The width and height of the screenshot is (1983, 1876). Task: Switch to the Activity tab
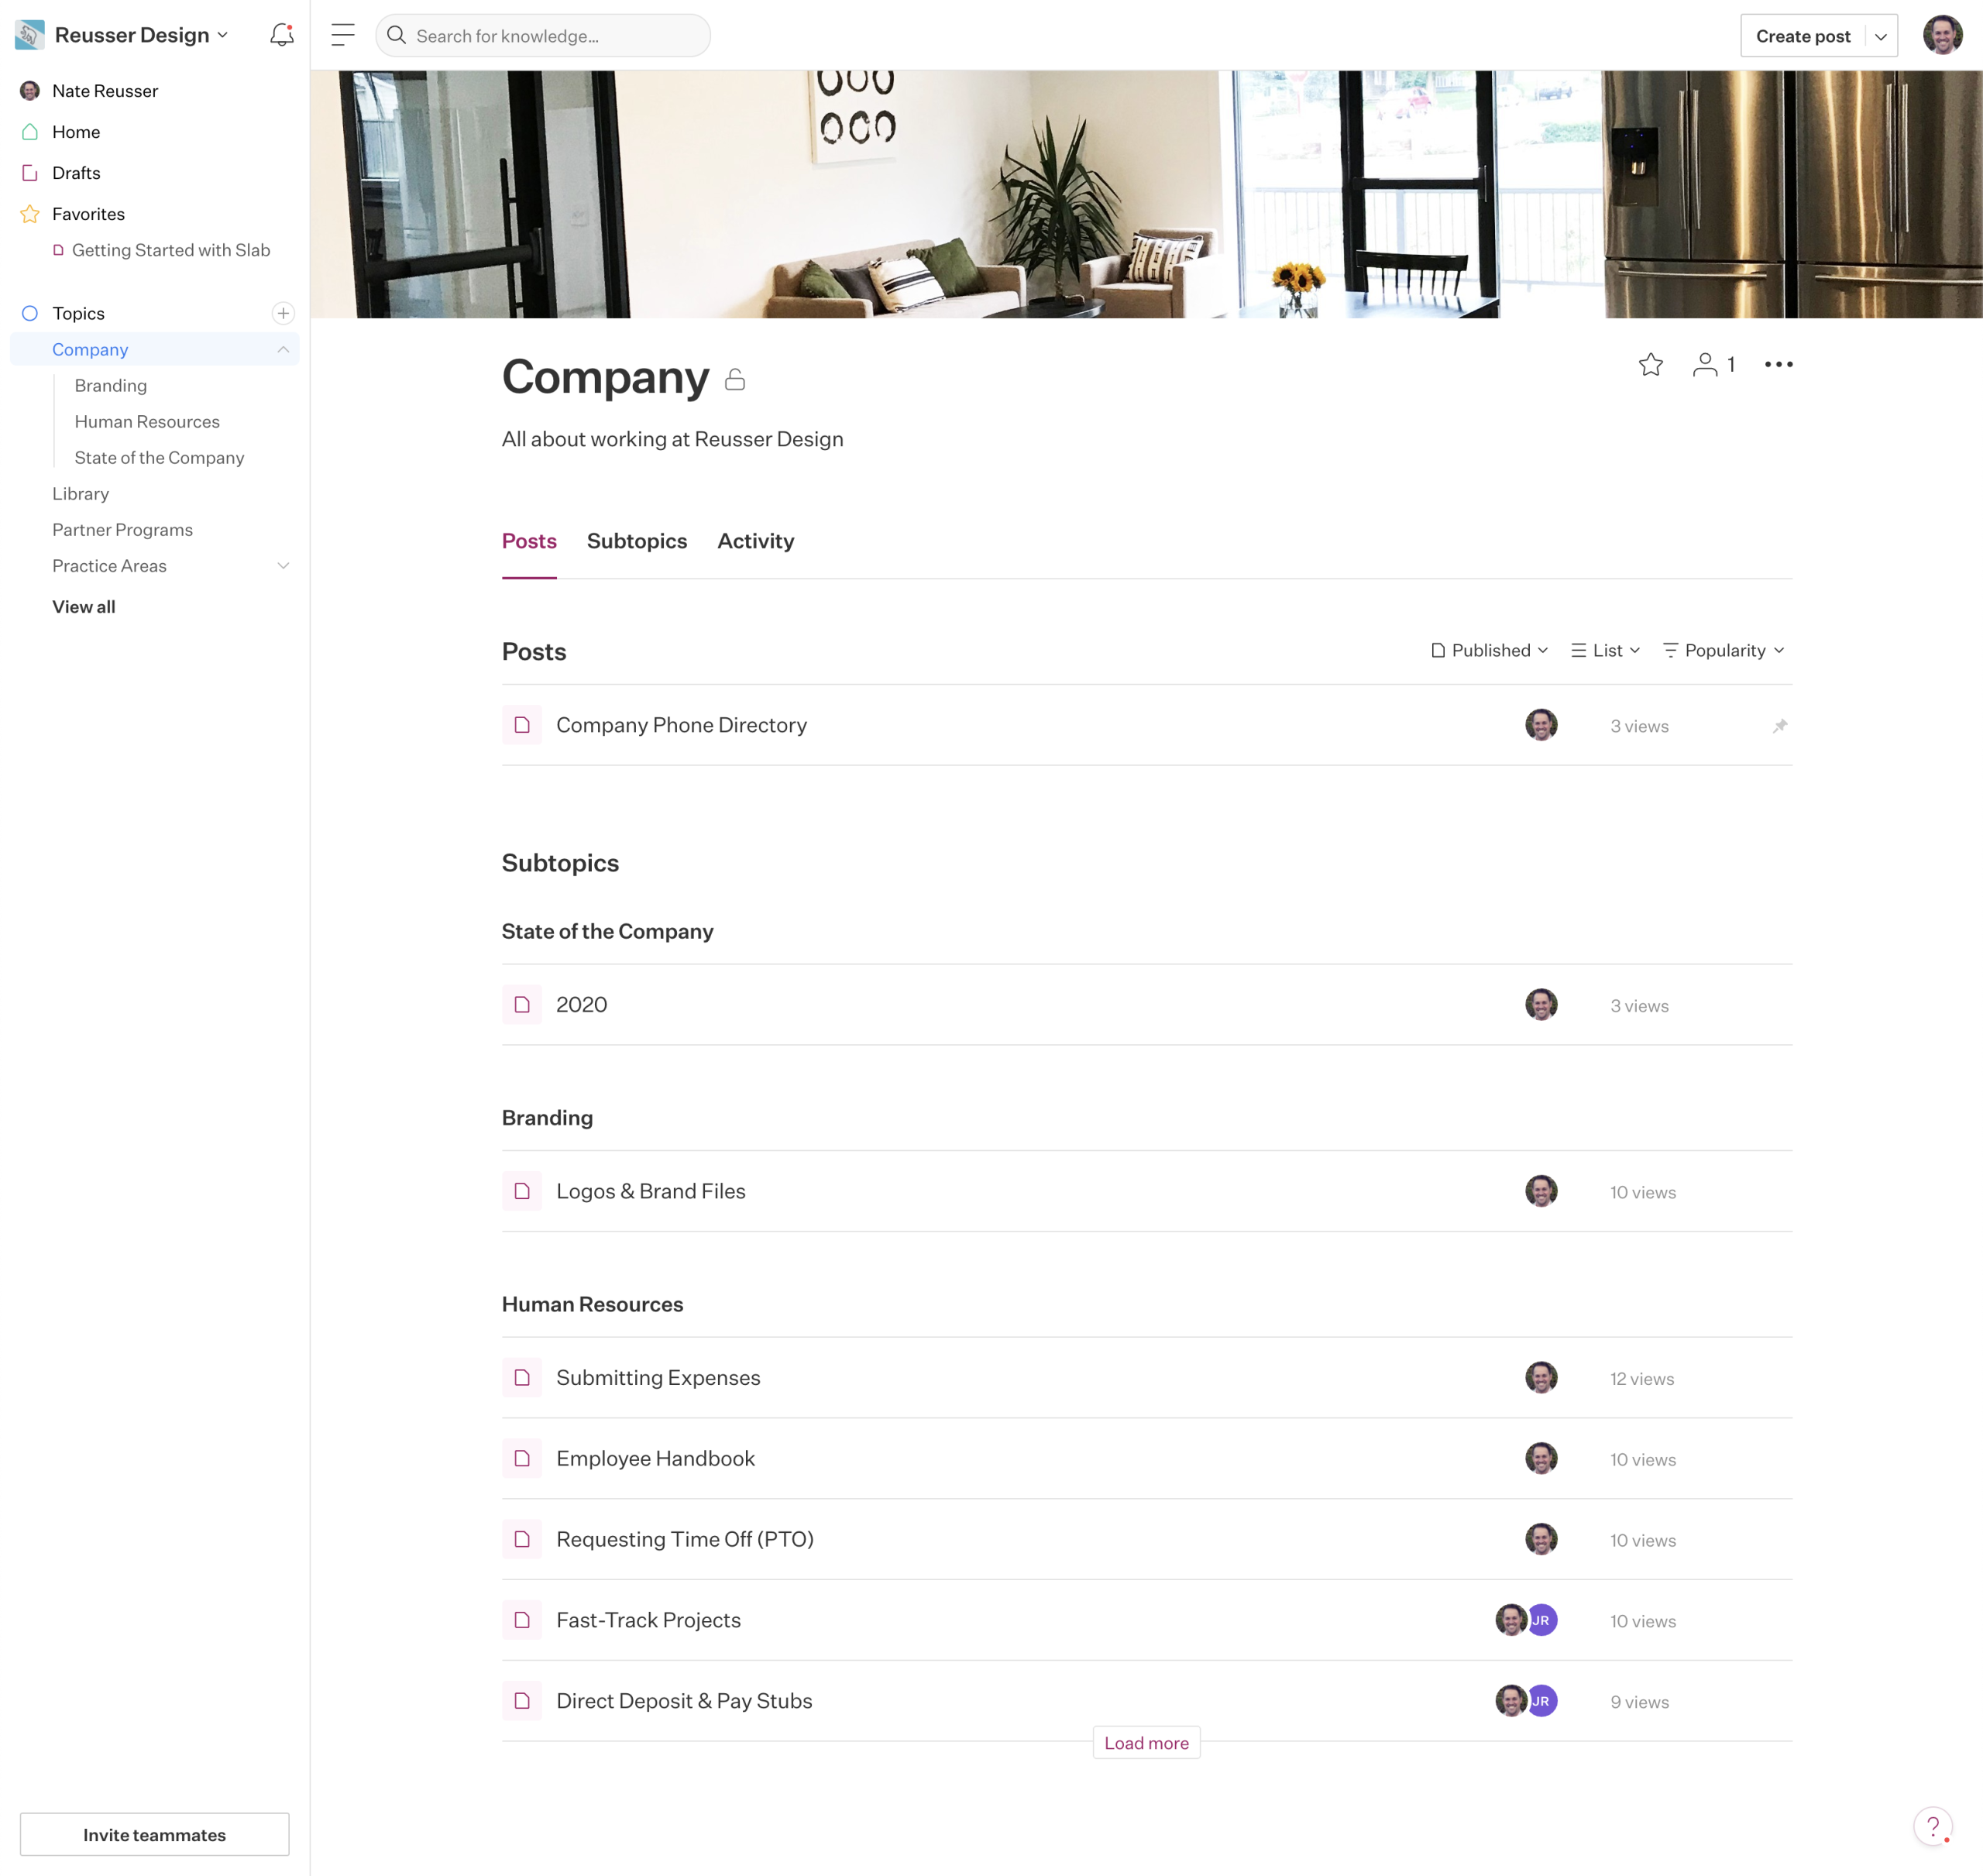pyautogui.click(x=755, y=541)
